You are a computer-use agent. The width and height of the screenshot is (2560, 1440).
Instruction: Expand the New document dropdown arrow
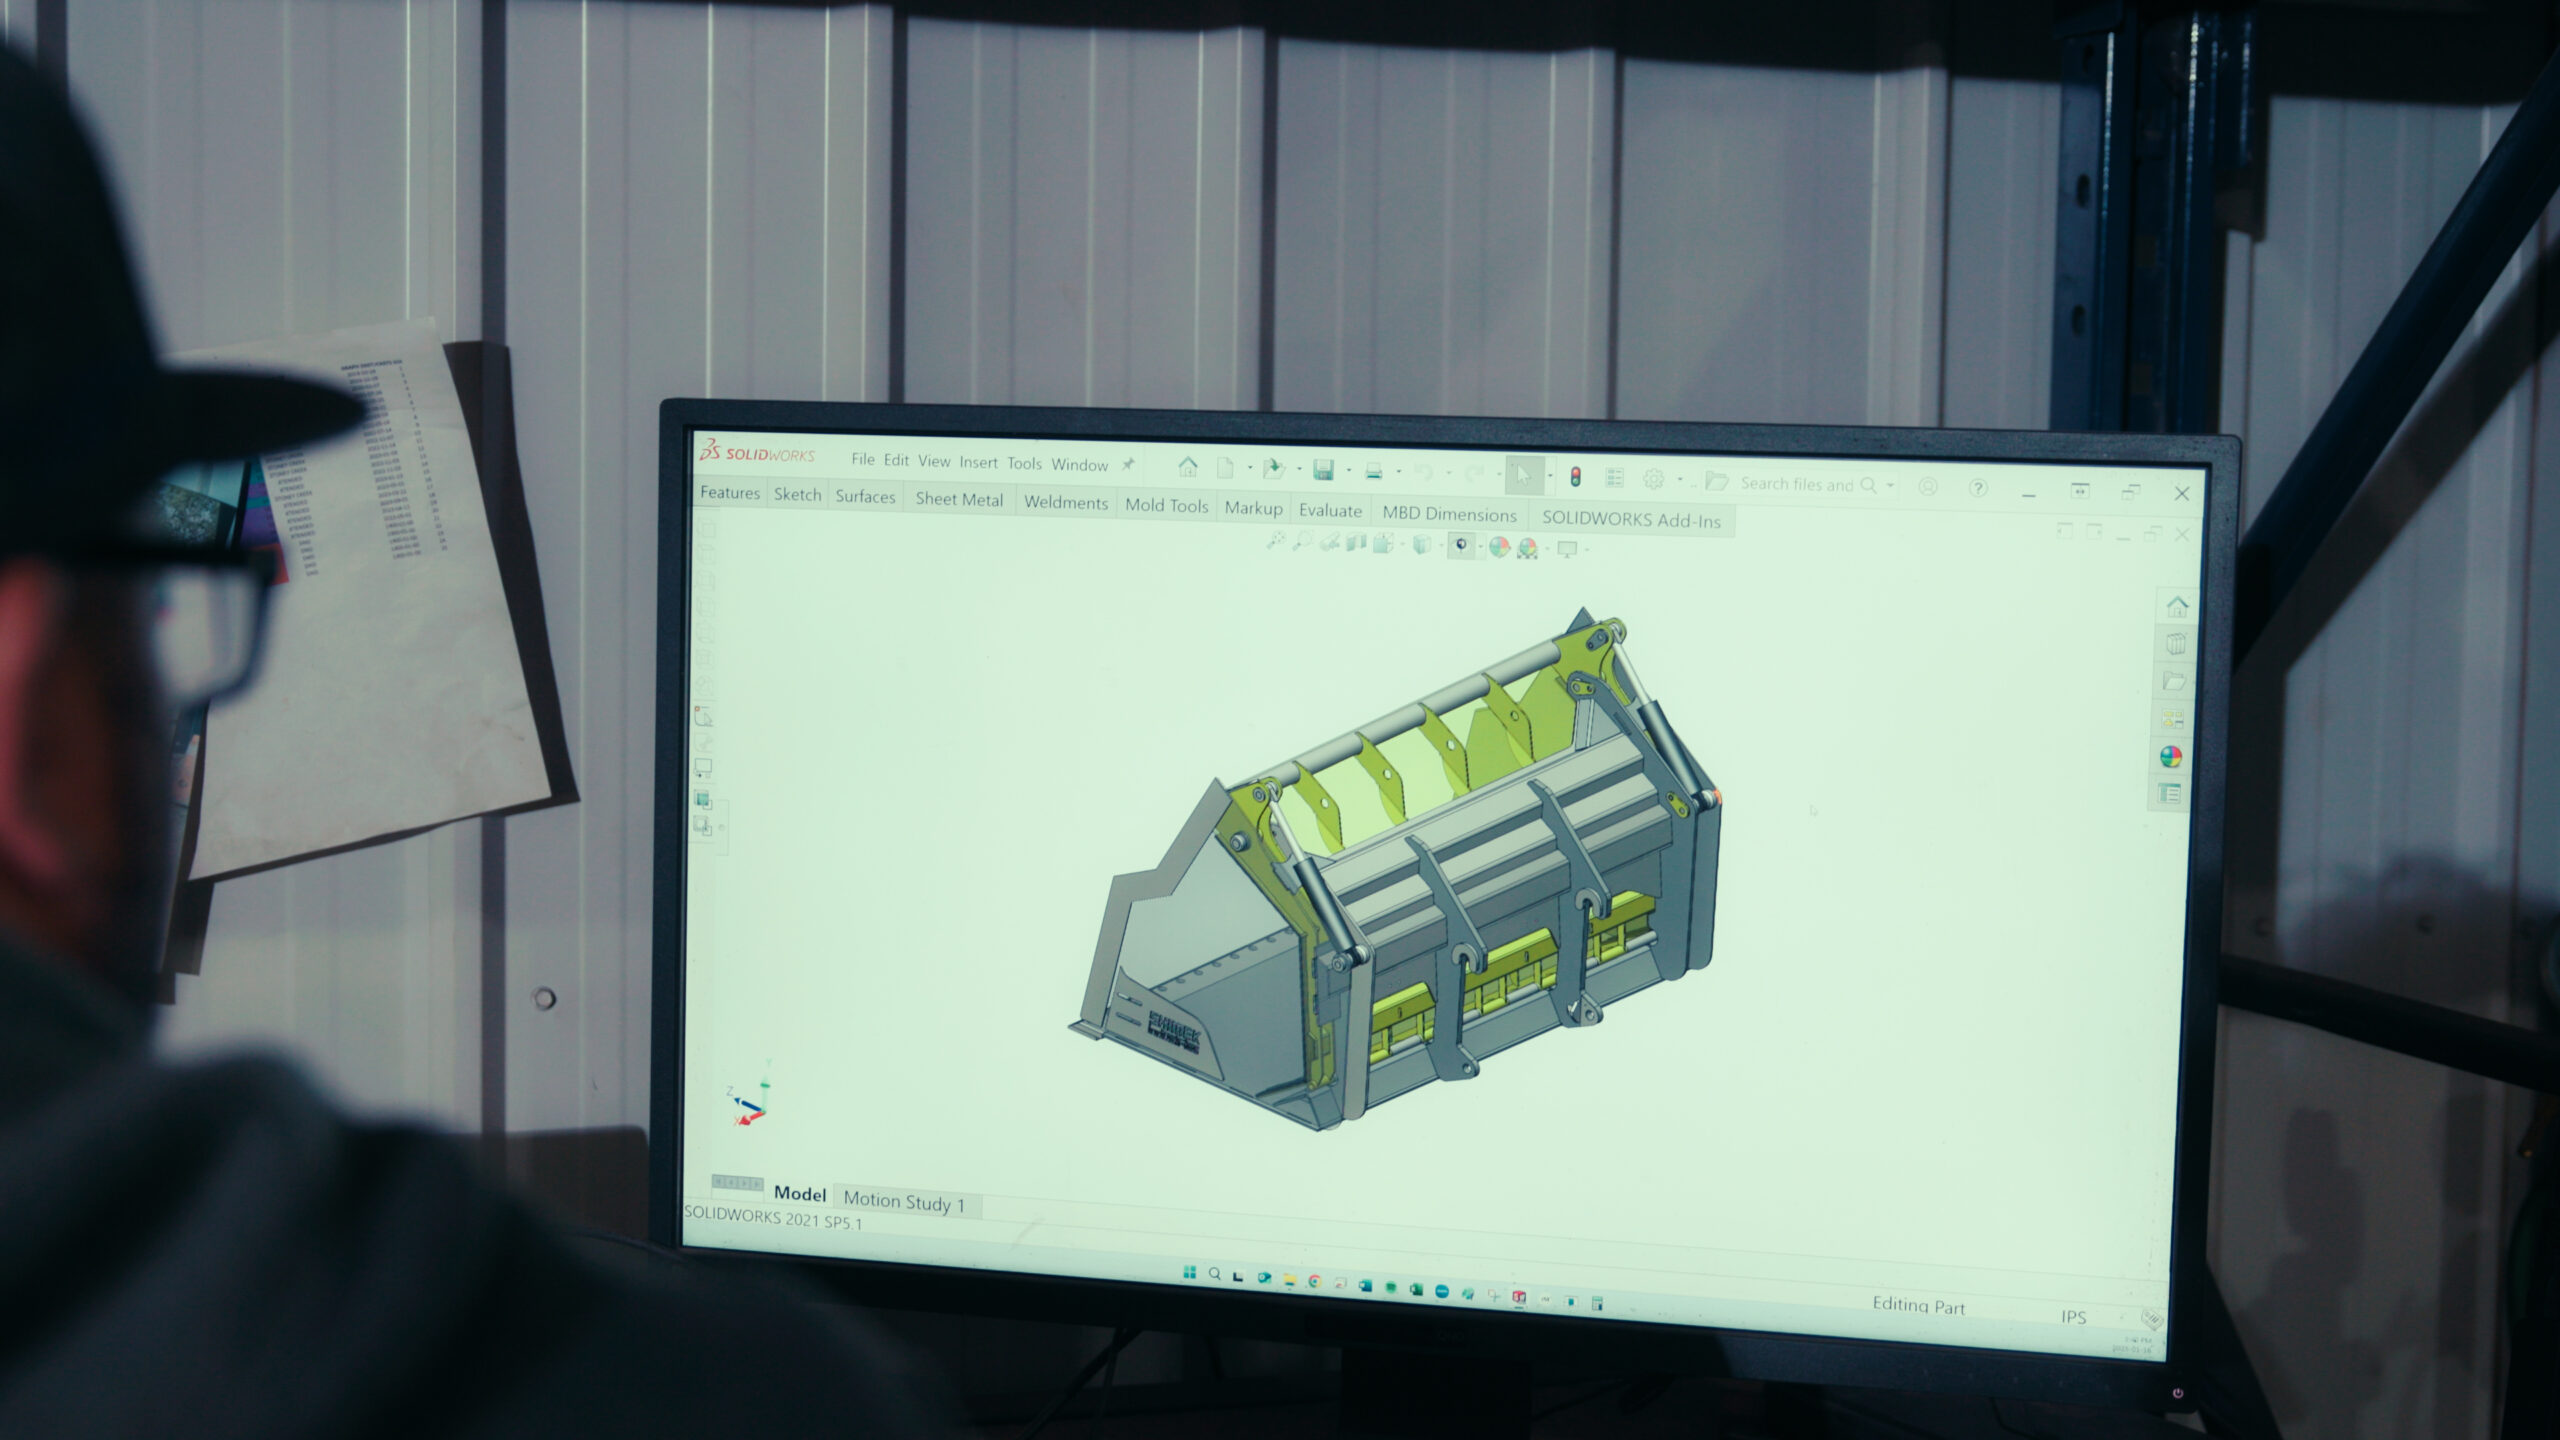1249,468
